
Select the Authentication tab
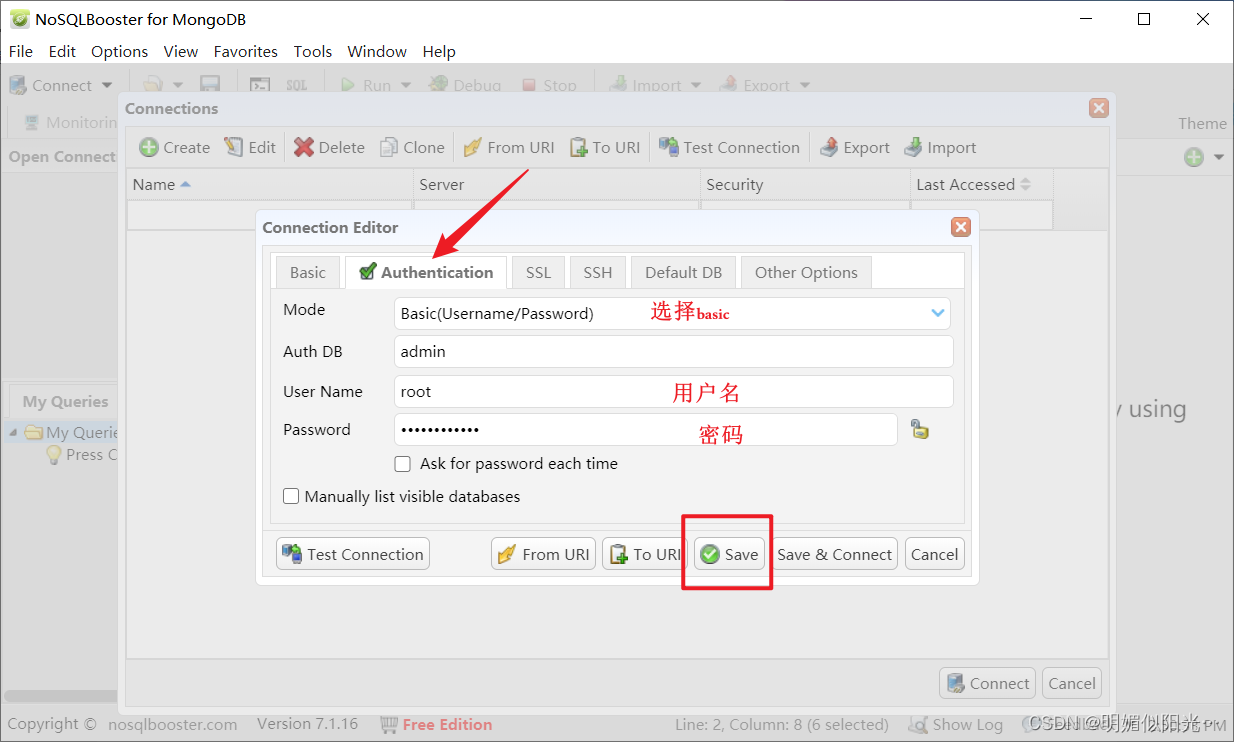tap(426, 272)
